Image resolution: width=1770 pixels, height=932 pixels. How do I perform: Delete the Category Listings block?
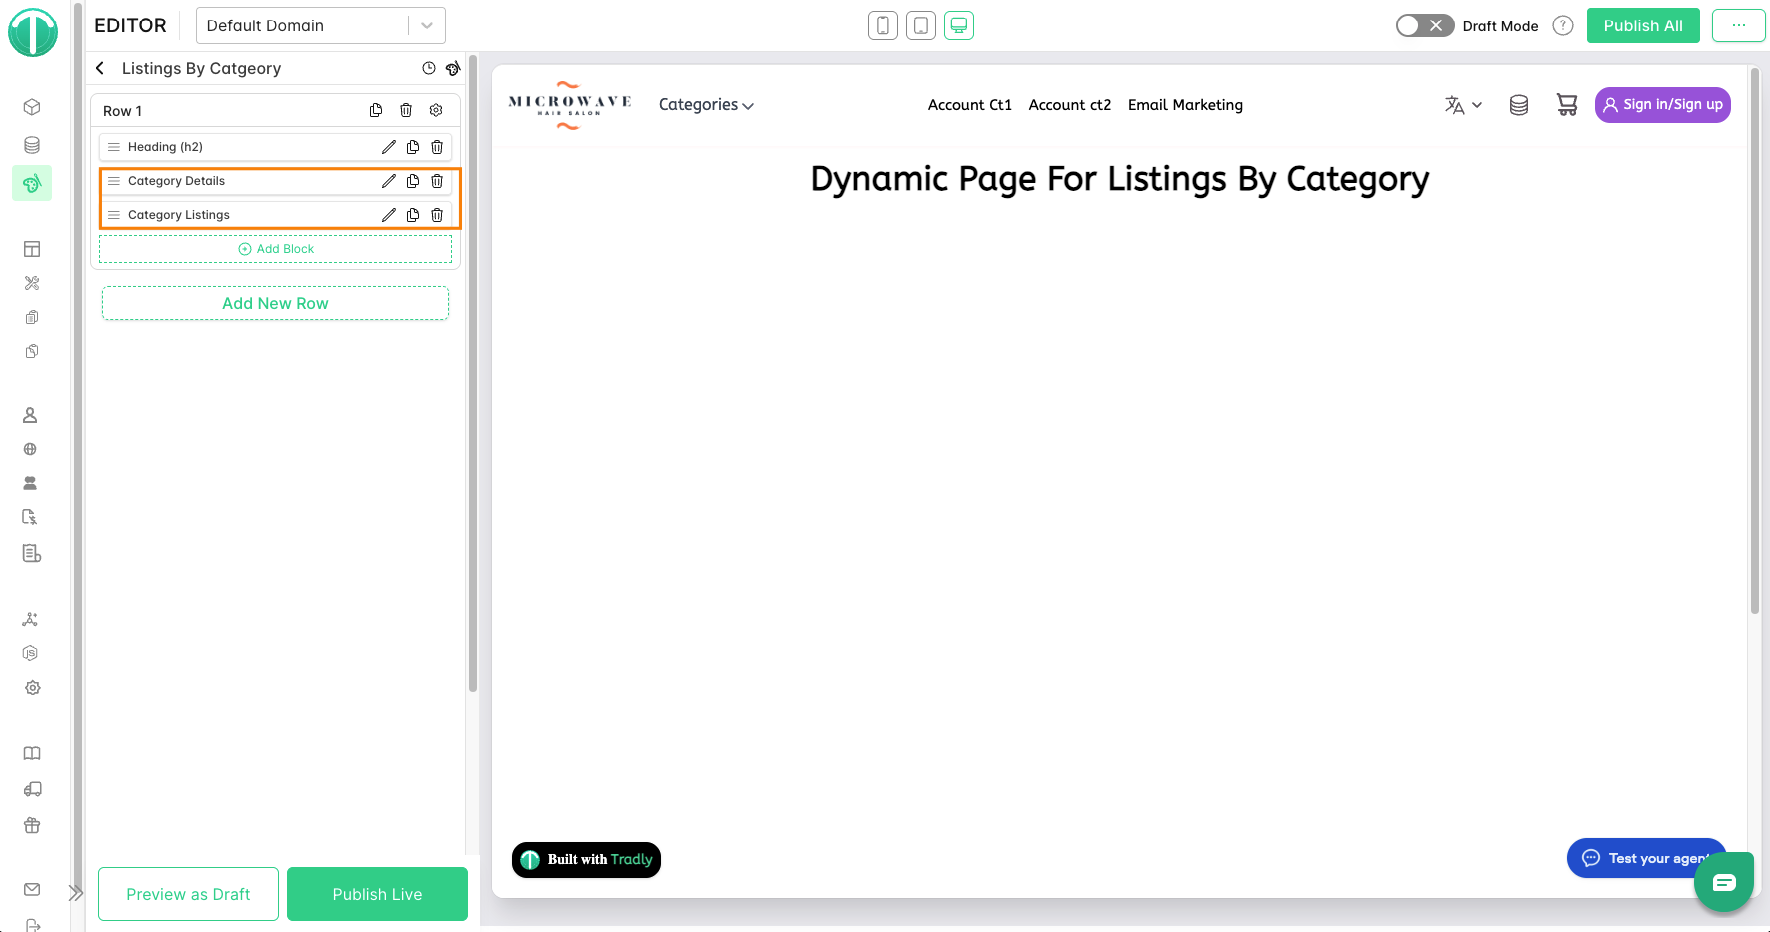[x=437, y=215]
